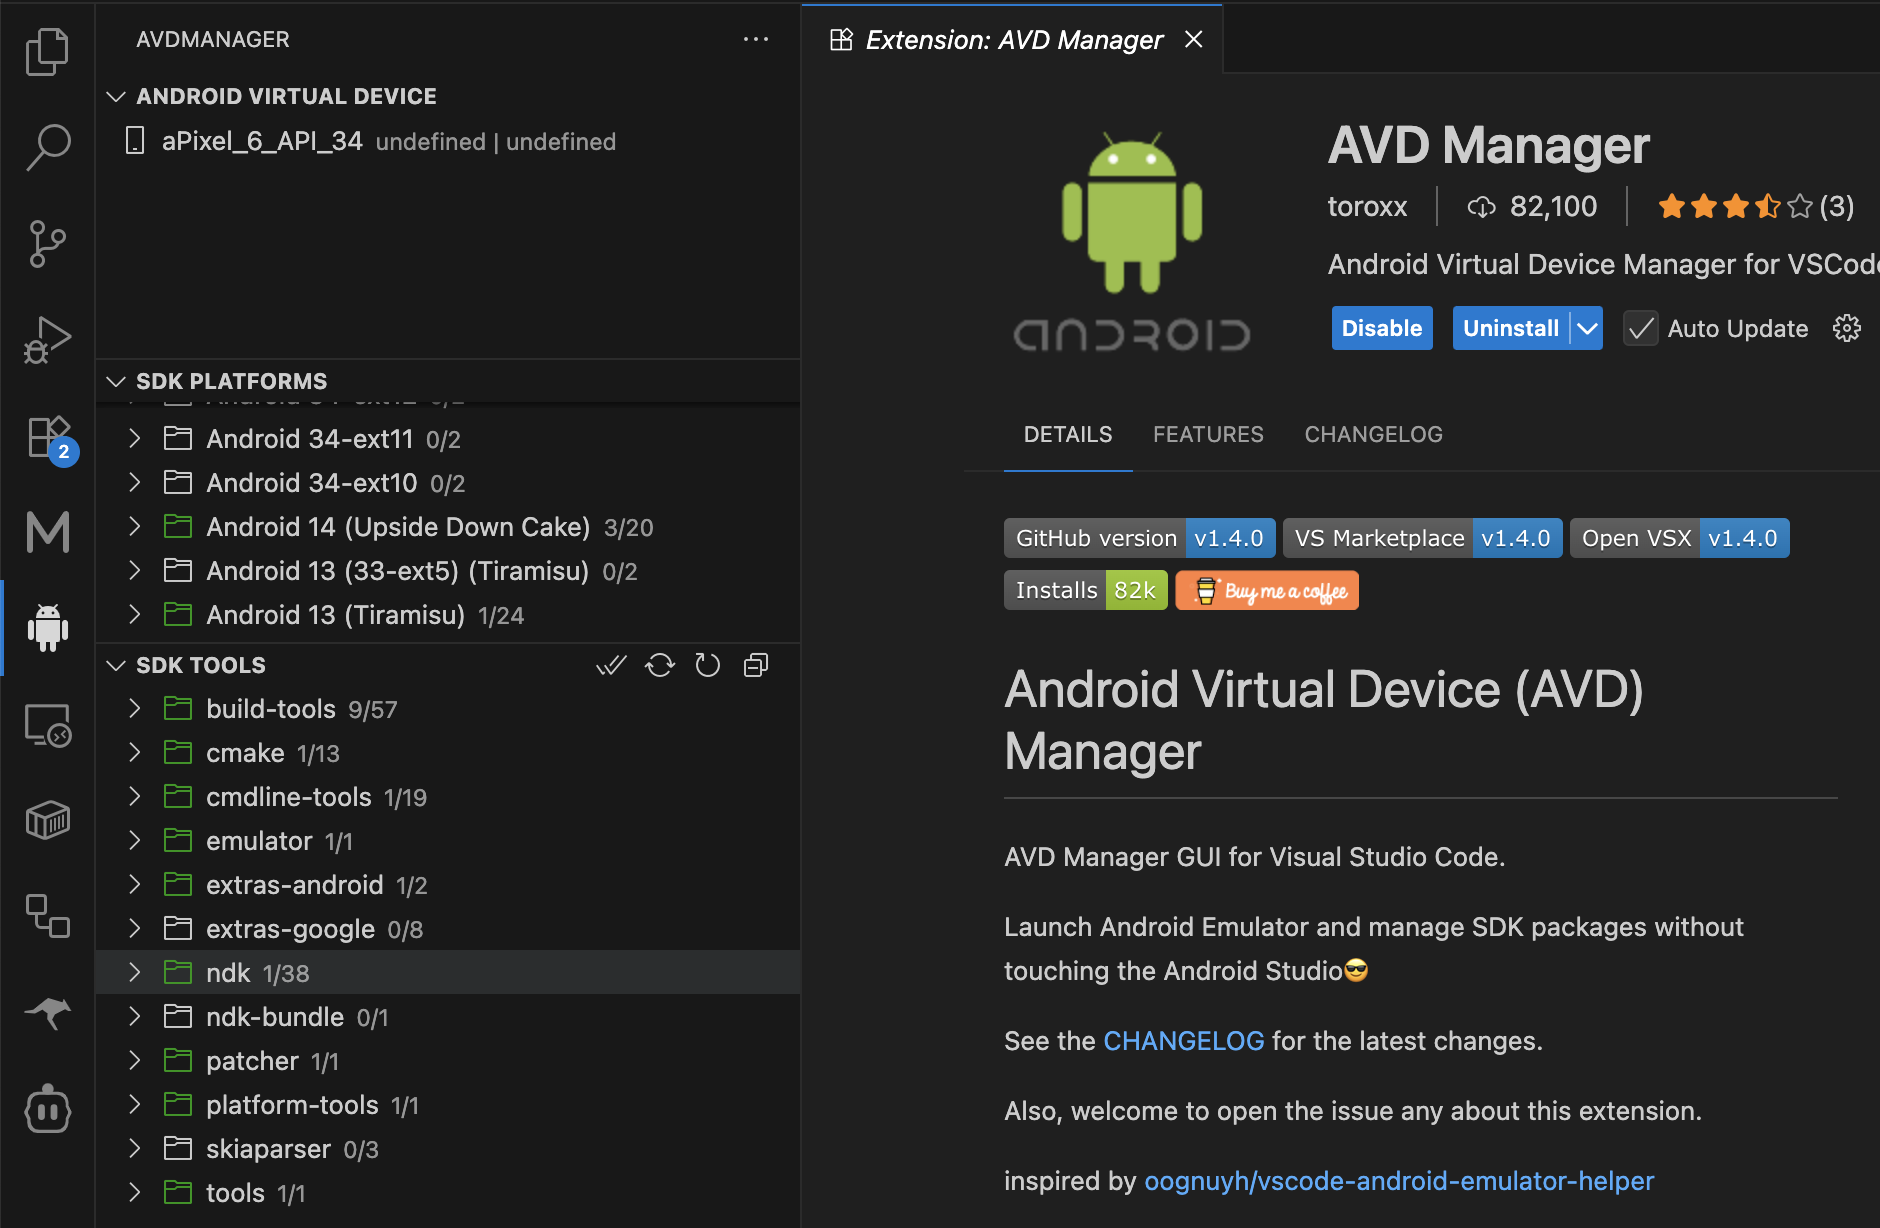Screen dimensions: 1880x1228
Task: Select the skiaparser 0/3 row
Action: 448,1148
